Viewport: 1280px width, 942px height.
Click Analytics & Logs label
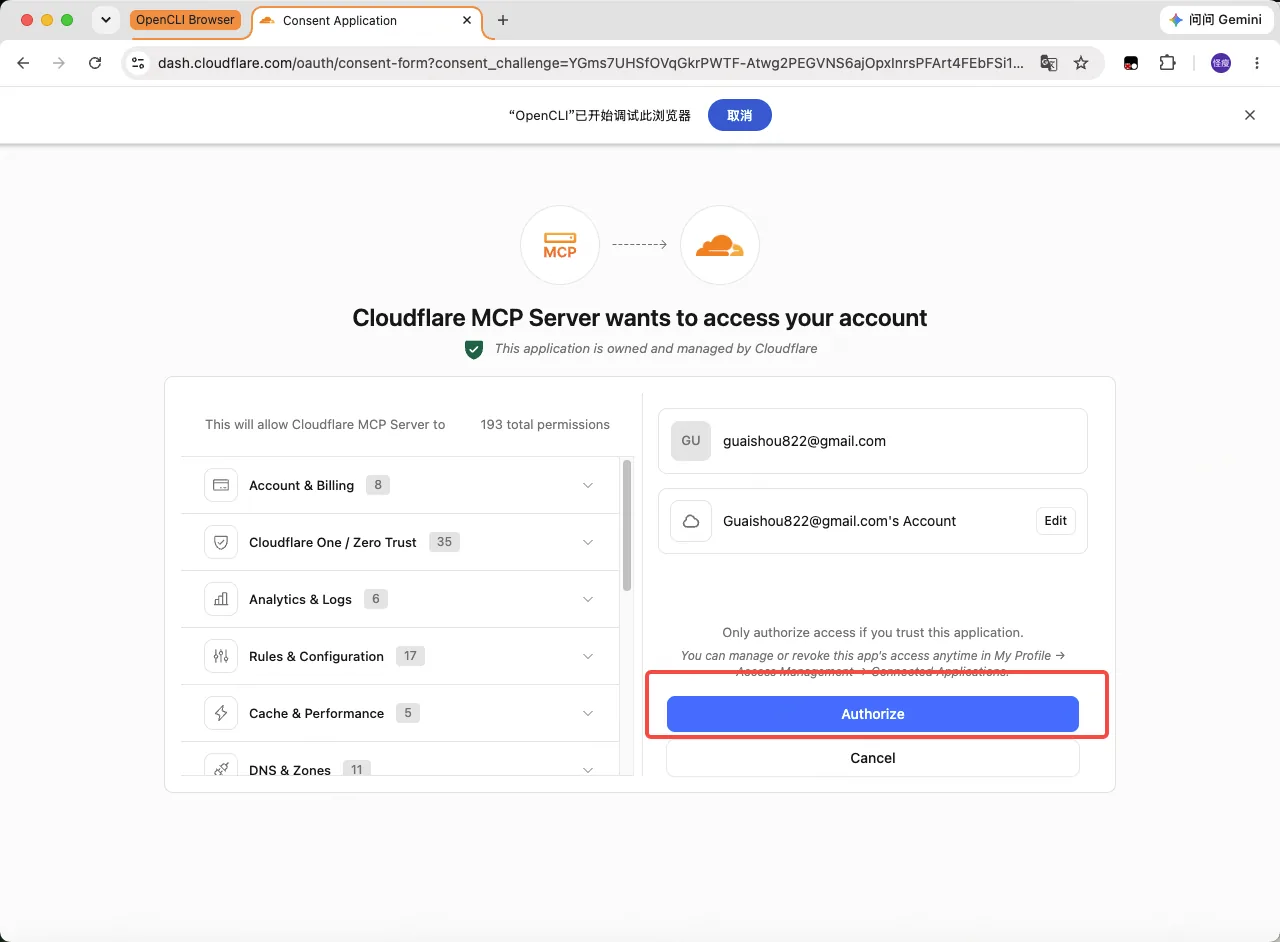pos(300,599)
